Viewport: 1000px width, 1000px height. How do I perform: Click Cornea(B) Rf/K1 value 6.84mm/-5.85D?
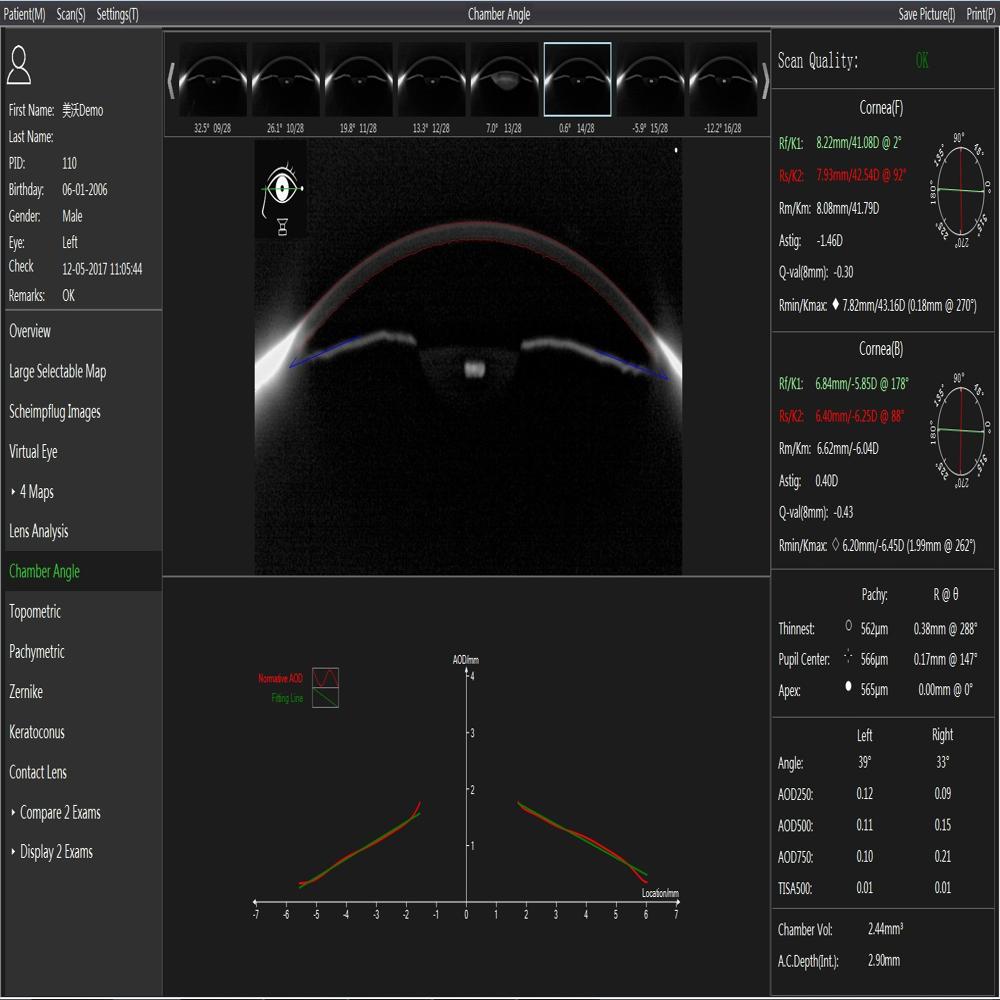(x=862, y=383)
